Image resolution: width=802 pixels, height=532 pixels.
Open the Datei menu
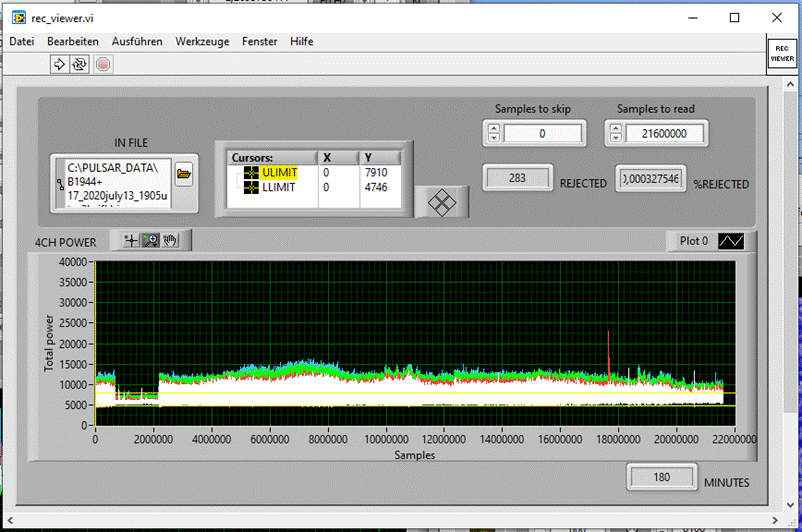tap(22, 41)
